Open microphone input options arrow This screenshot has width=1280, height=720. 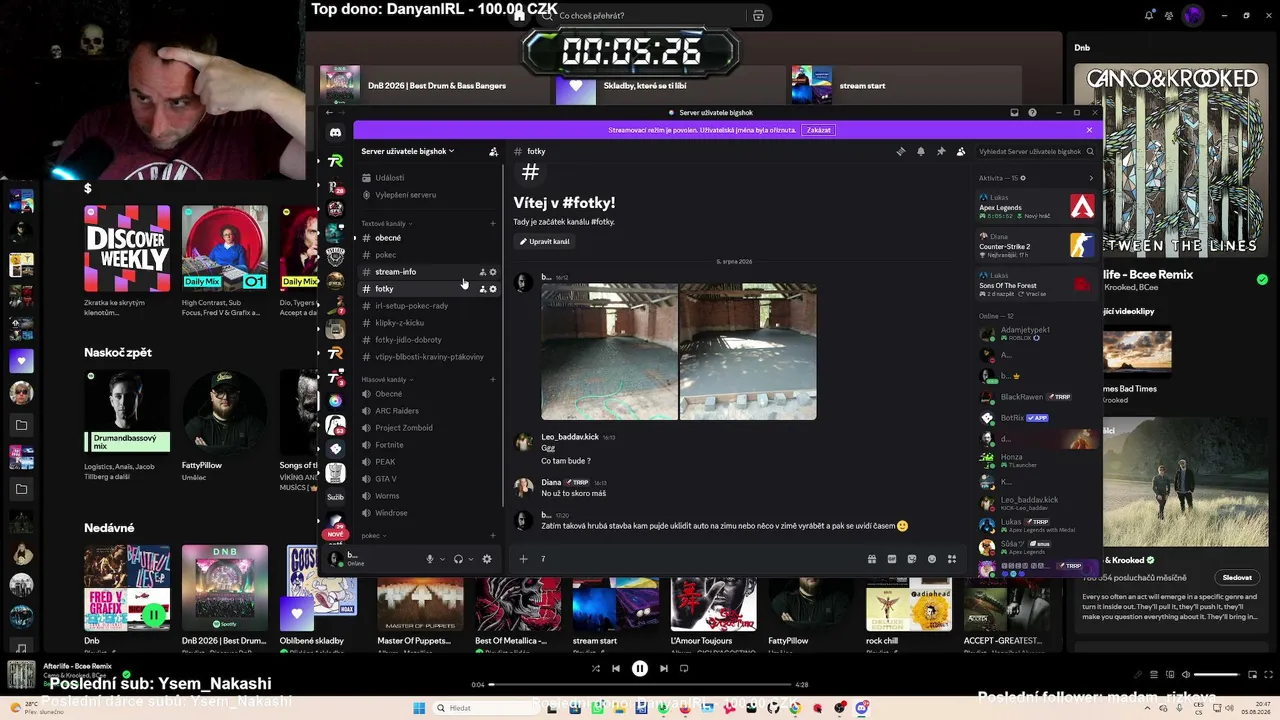[x=442, y=559]
